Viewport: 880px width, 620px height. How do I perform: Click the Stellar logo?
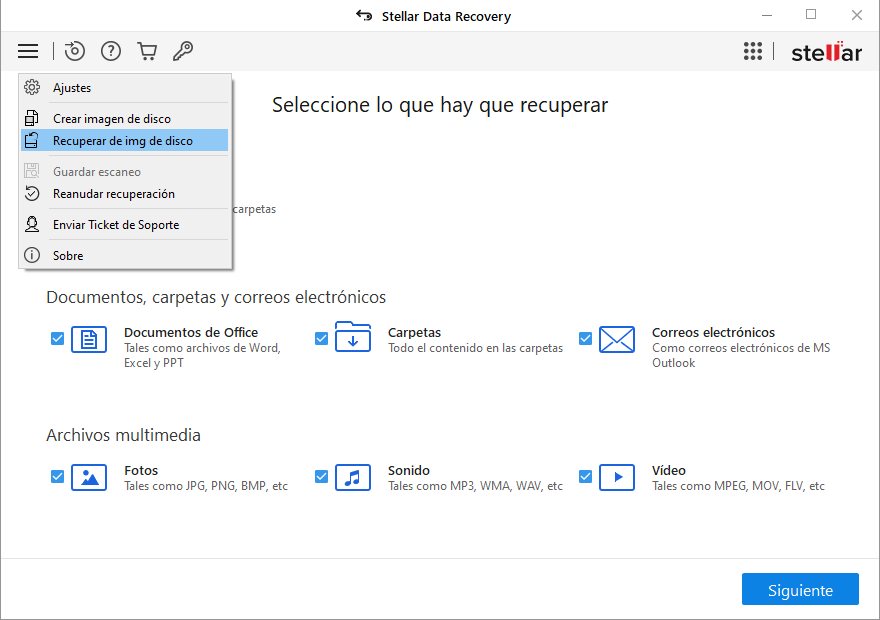826,52
